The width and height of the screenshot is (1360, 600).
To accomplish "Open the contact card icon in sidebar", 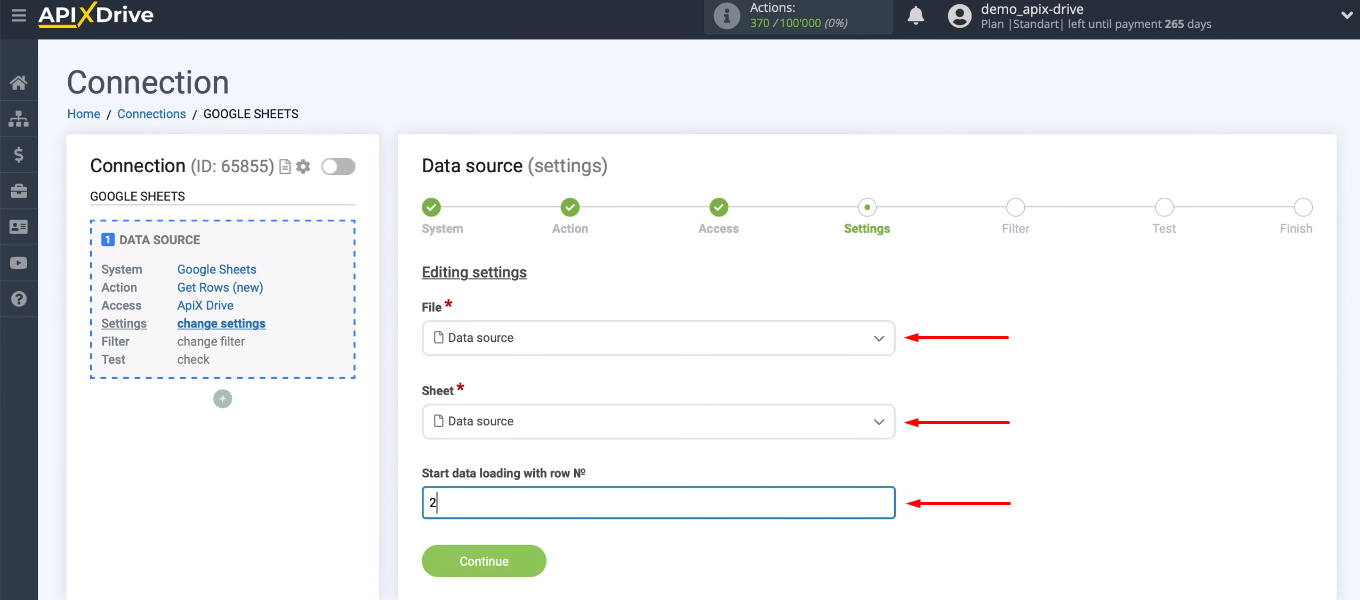I will tap(18, 227).
